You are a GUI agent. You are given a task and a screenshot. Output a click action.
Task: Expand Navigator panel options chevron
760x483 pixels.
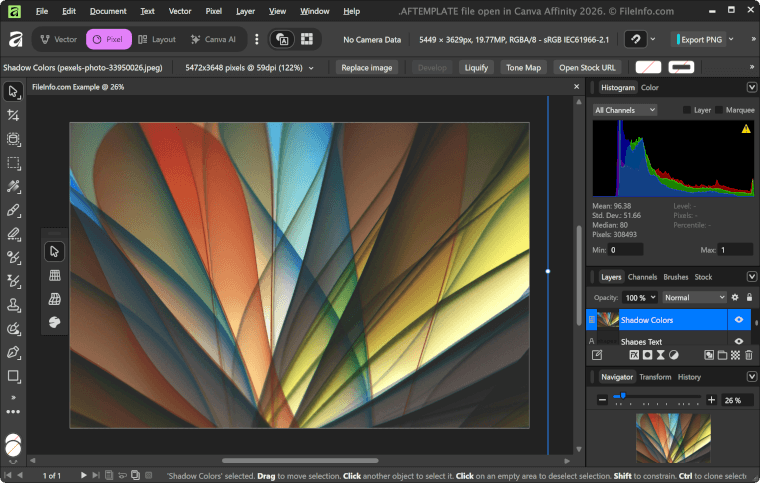pos(752,376)
